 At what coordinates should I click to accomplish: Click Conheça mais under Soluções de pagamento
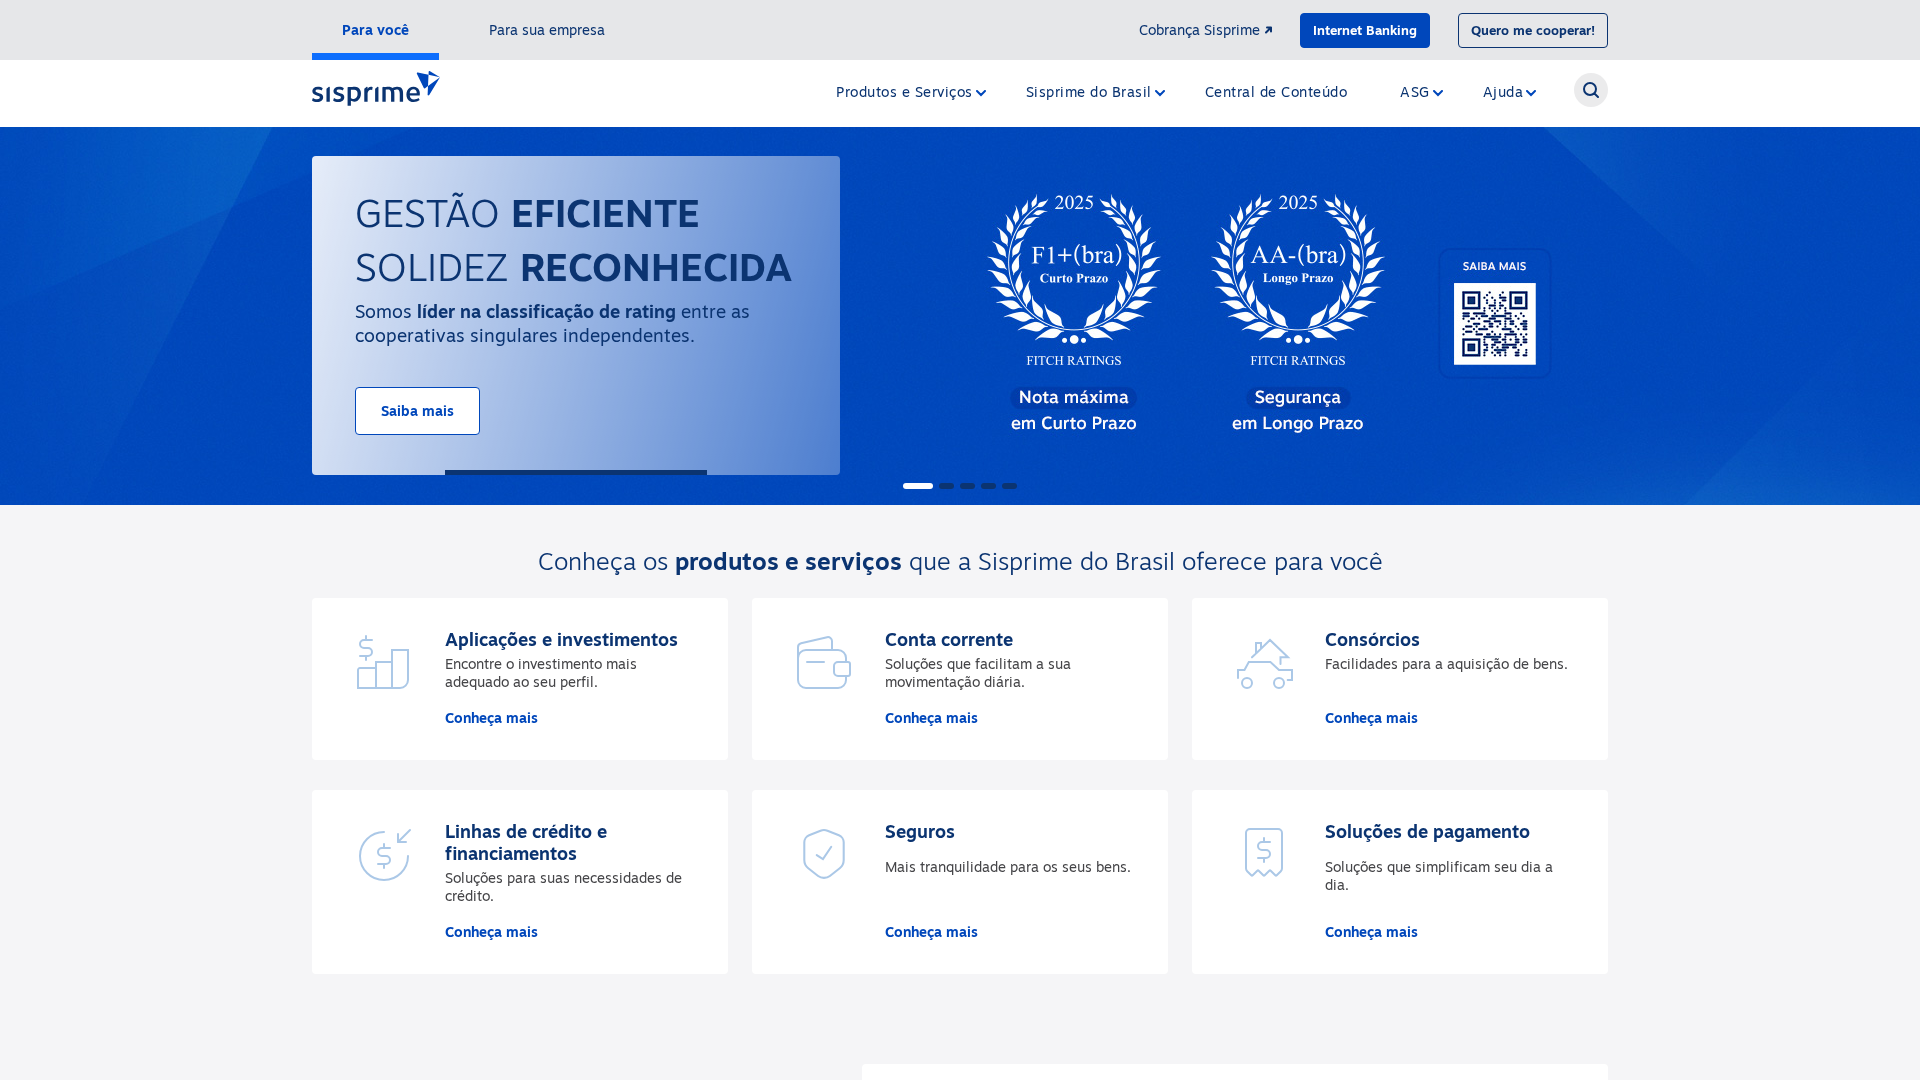click(x=1371, y=932)
